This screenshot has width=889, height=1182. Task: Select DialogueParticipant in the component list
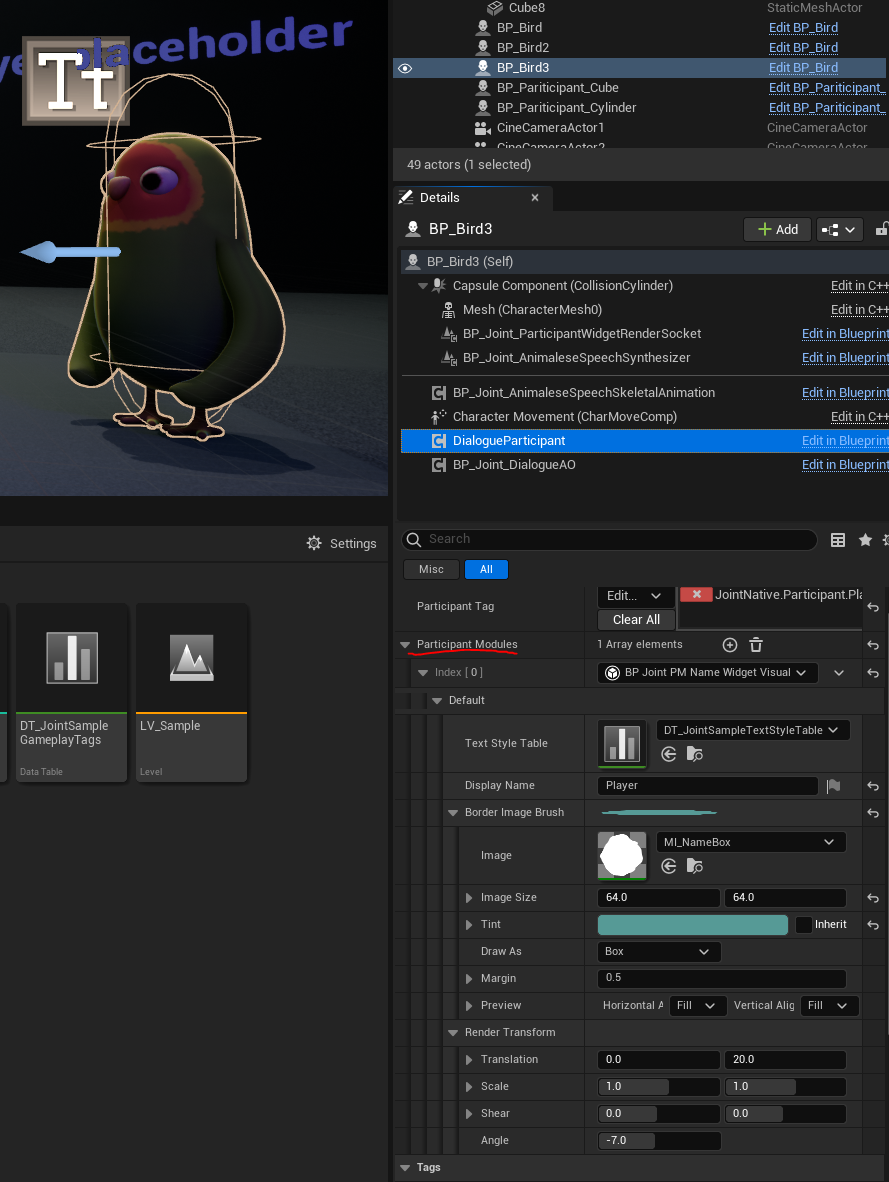[509, 441]
